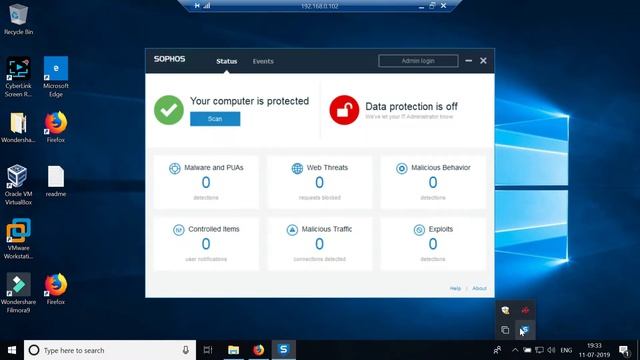
Task: Click the Exploits icon
Action: pos(419,230)
